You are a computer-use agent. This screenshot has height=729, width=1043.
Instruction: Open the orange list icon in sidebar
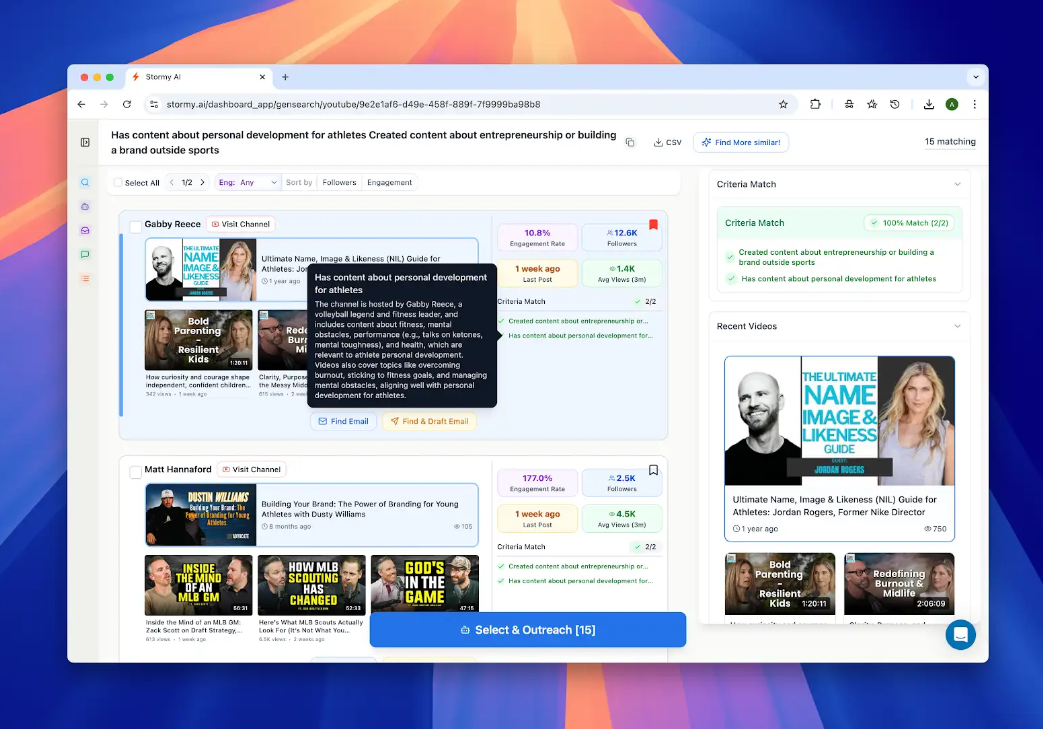point(85,278)
